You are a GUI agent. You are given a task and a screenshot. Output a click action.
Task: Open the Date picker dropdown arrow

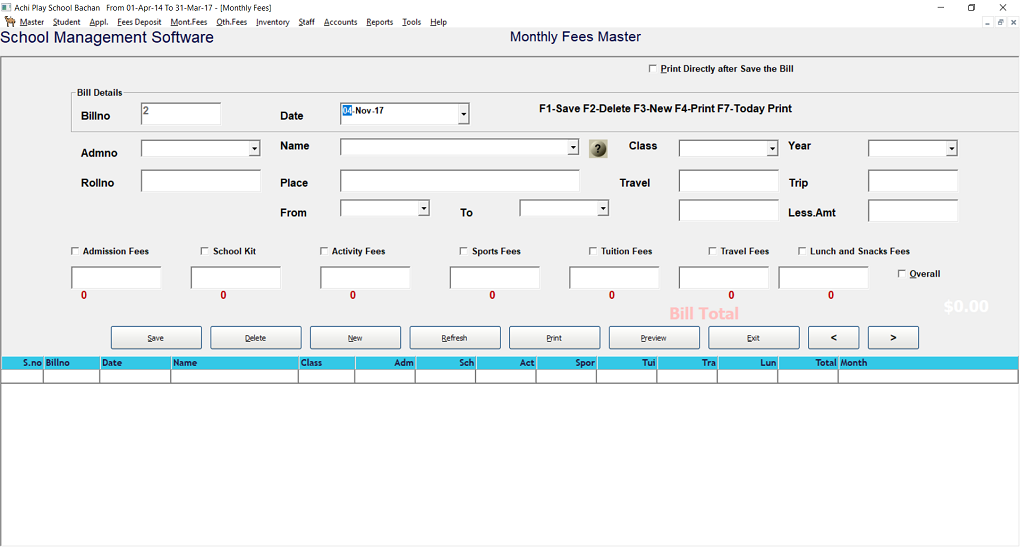[x=463, y=115]
